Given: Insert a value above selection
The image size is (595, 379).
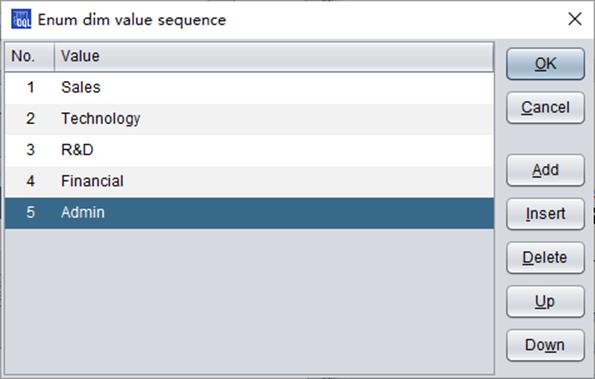Looking at the screenshot, I should tap(545, 214).
